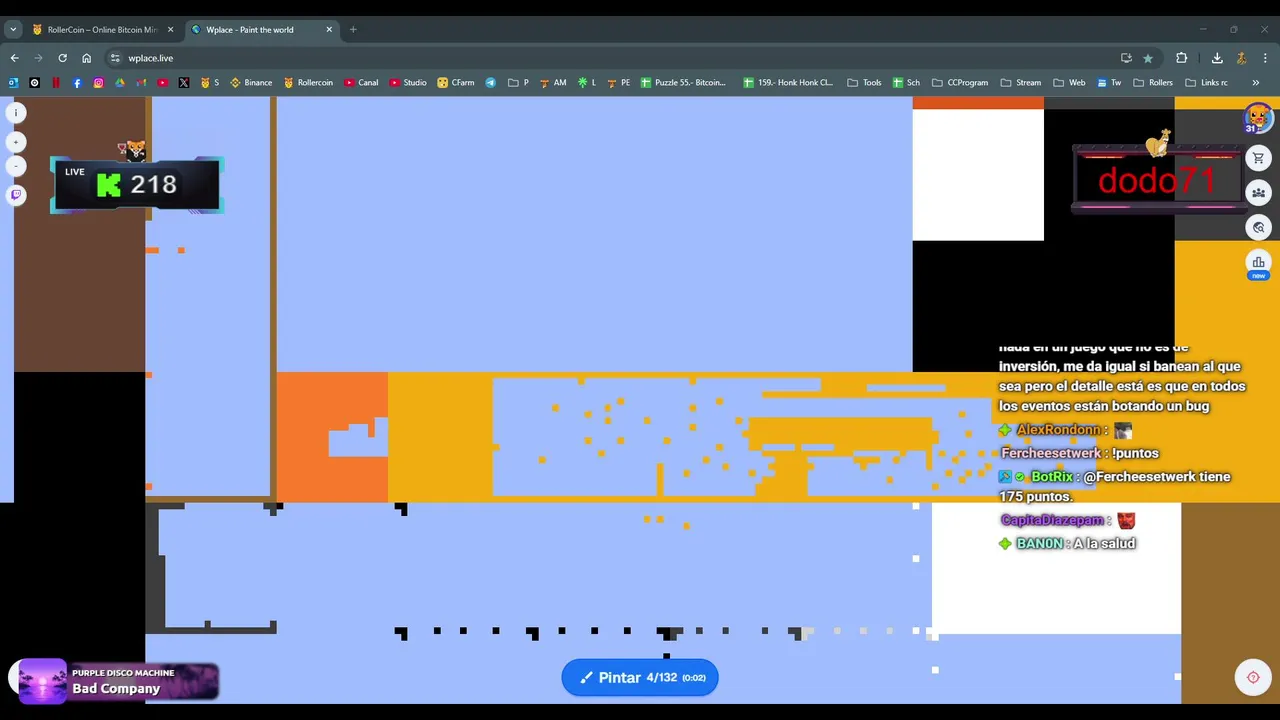The height and width of the screenshot is (720, 1280).
Task: Open the alliance people icon
Action: point(1258,193)
